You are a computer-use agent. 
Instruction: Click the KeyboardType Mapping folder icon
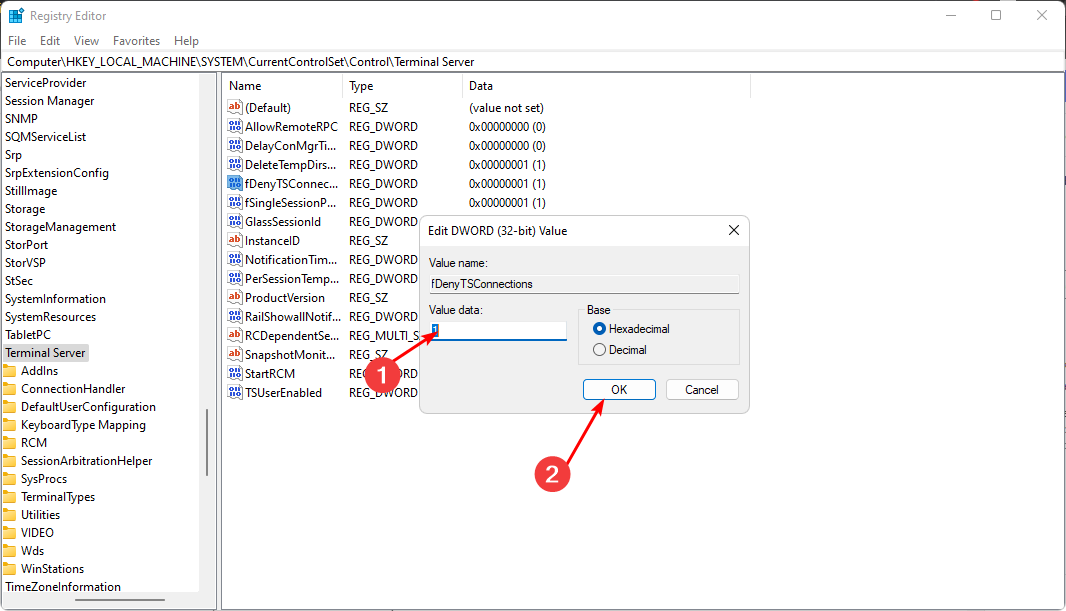coord(9,425)
